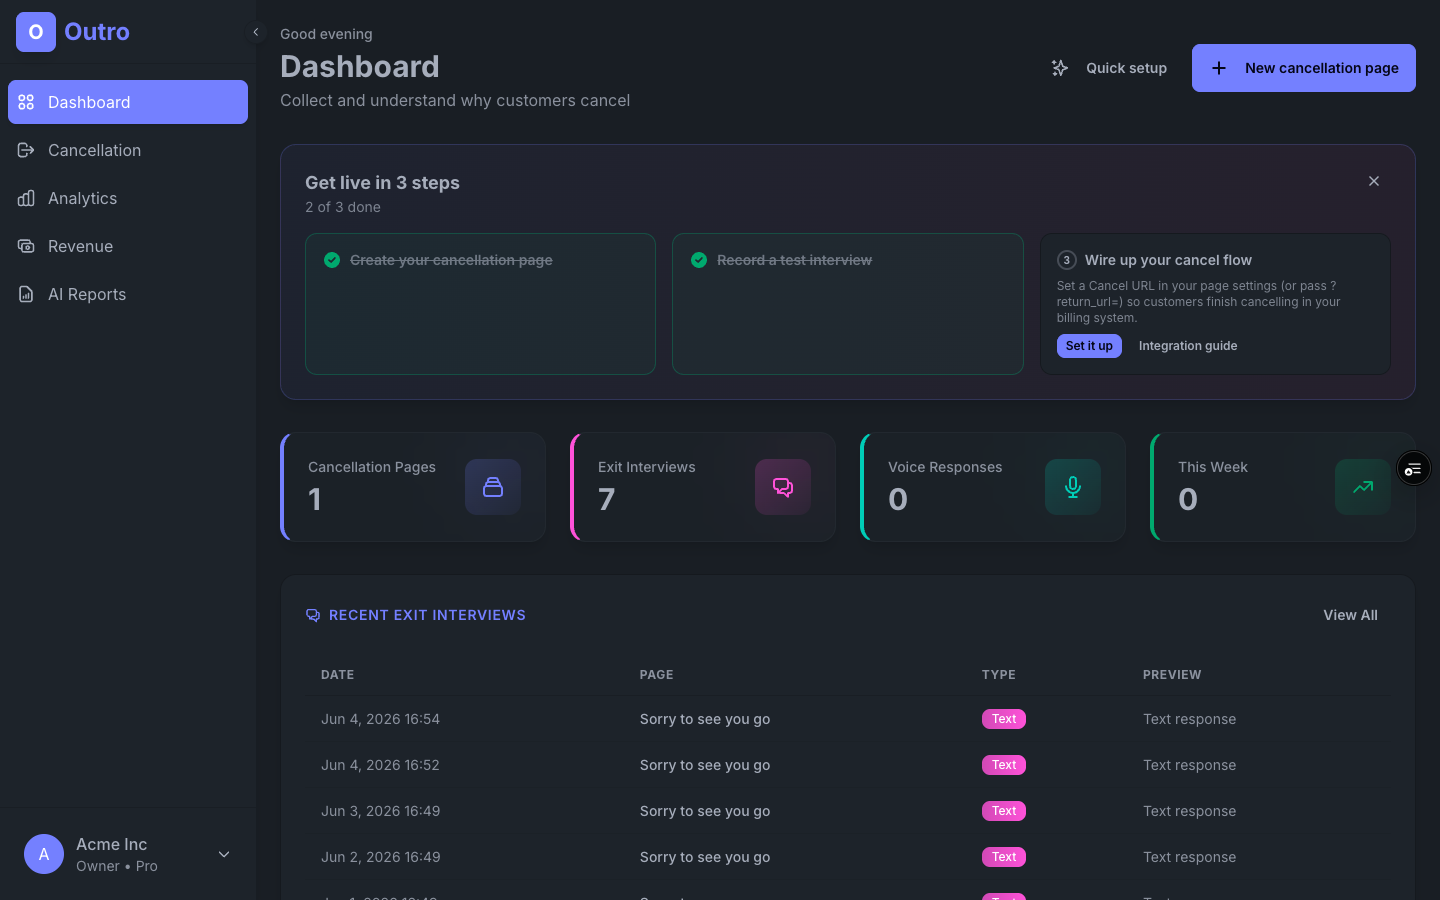The height and width of the screenshot is (900, 1440).
Task: Click the Quick setup sparkle icon
Action: click(x=1060, y=68)
